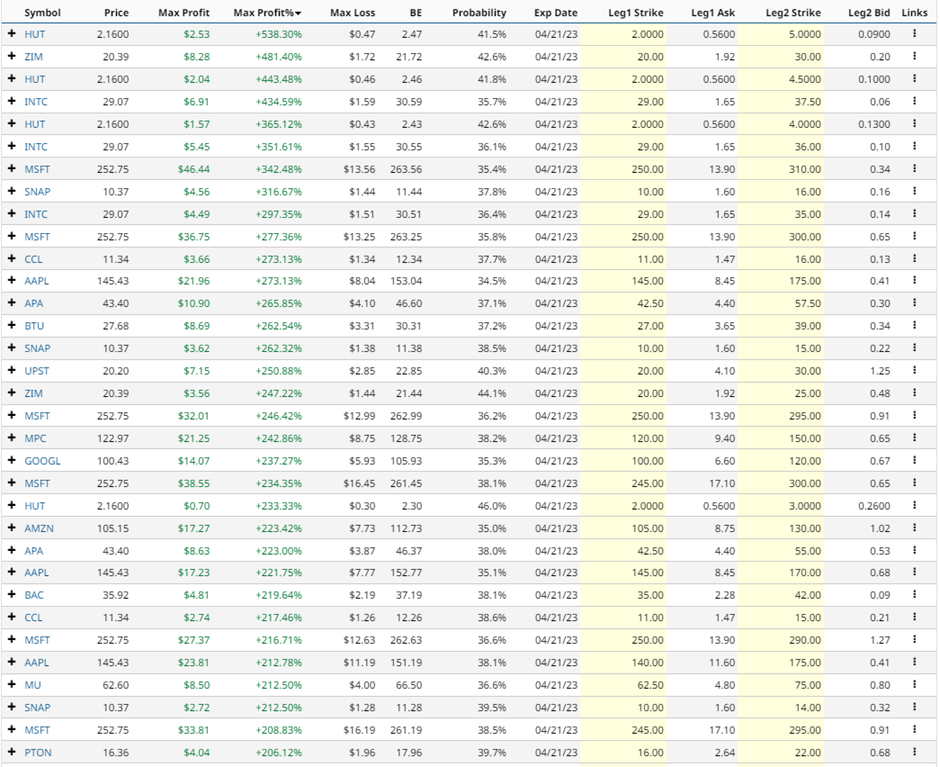The width and height of the screenshot is (940, 767).
Task: Open links menu in the AMZN row
Action: [x=914, y=528]
